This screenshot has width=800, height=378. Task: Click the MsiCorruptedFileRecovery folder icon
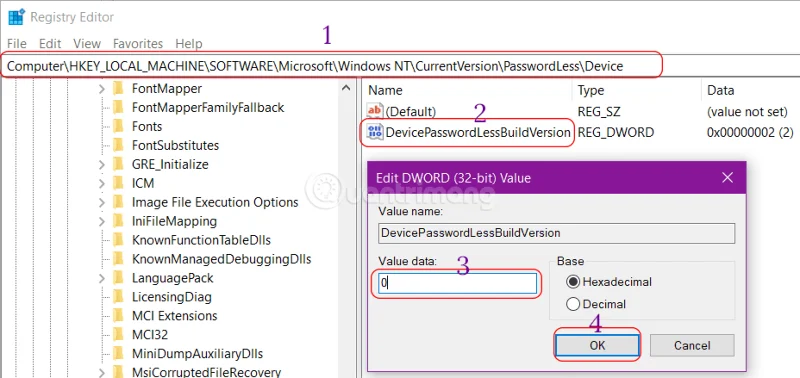coord(118,372)
